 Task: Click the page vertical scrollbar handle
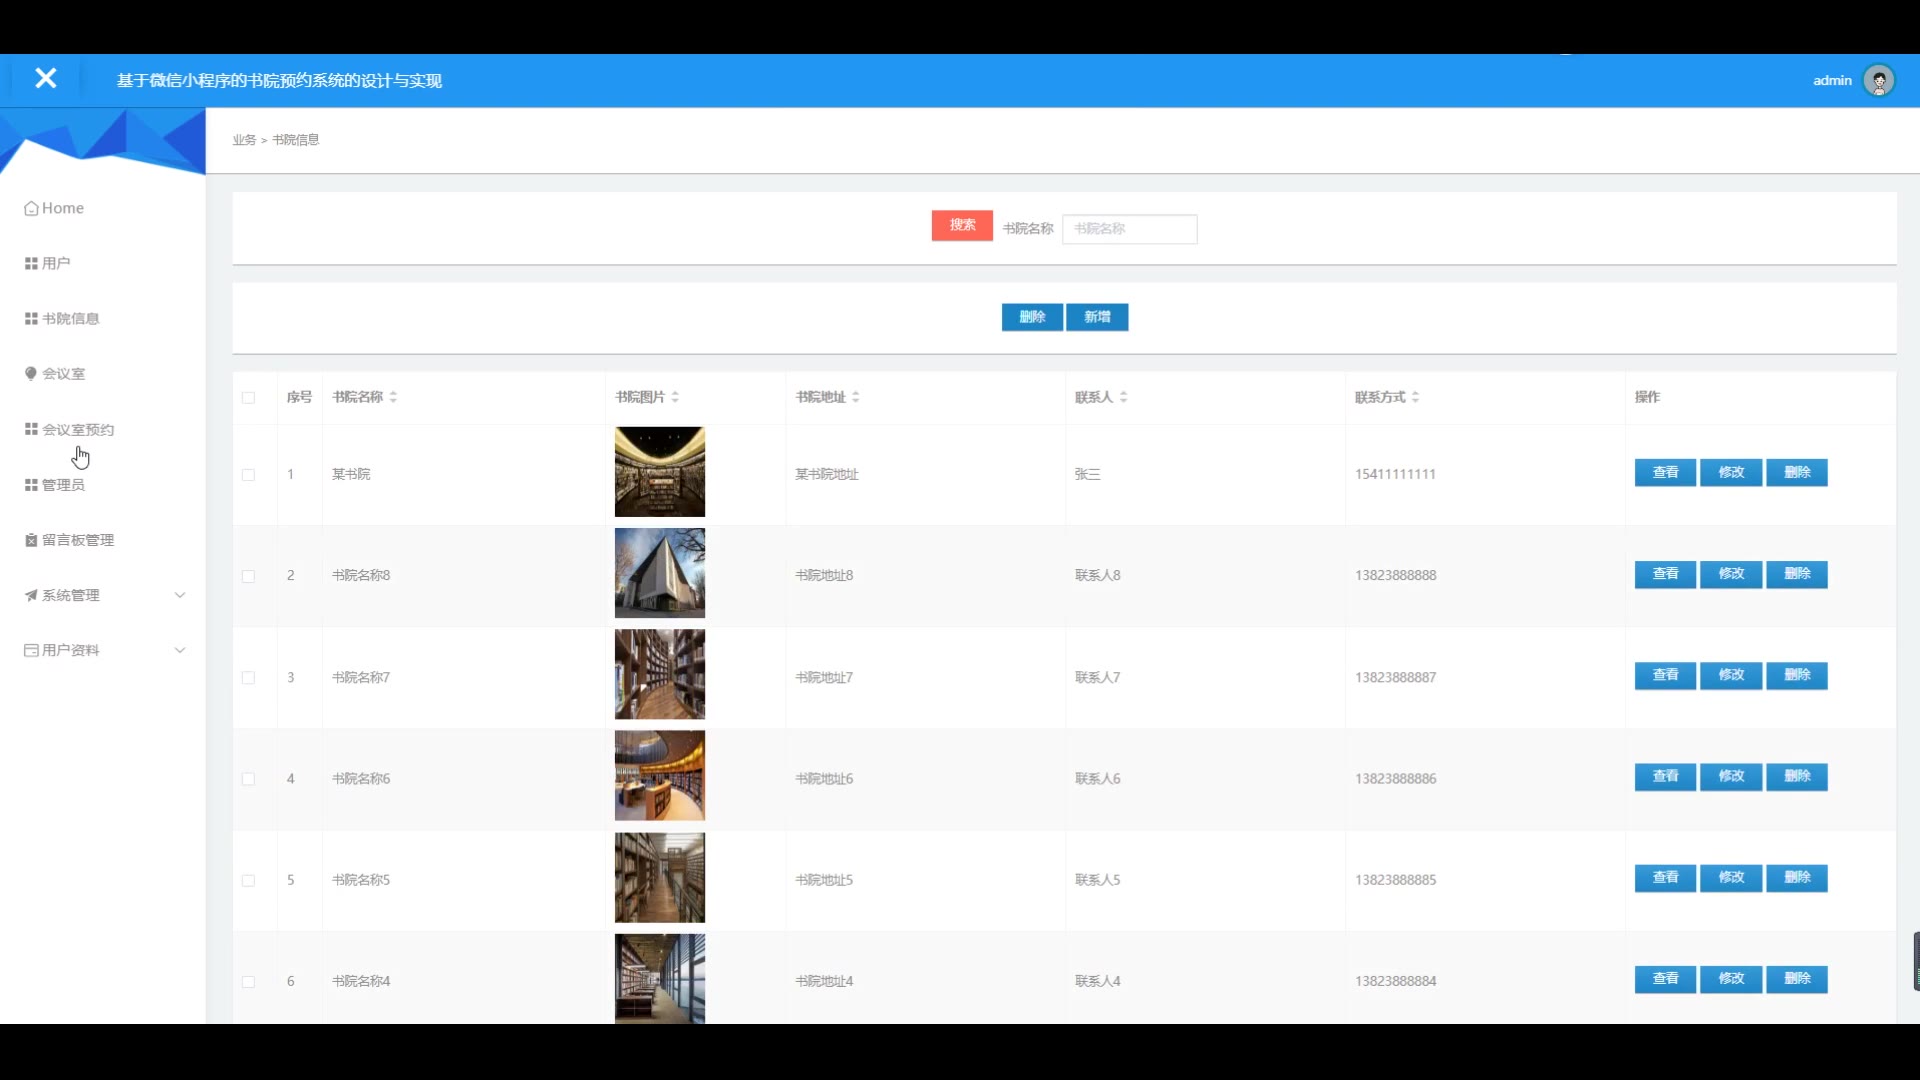click(1915, 960)
